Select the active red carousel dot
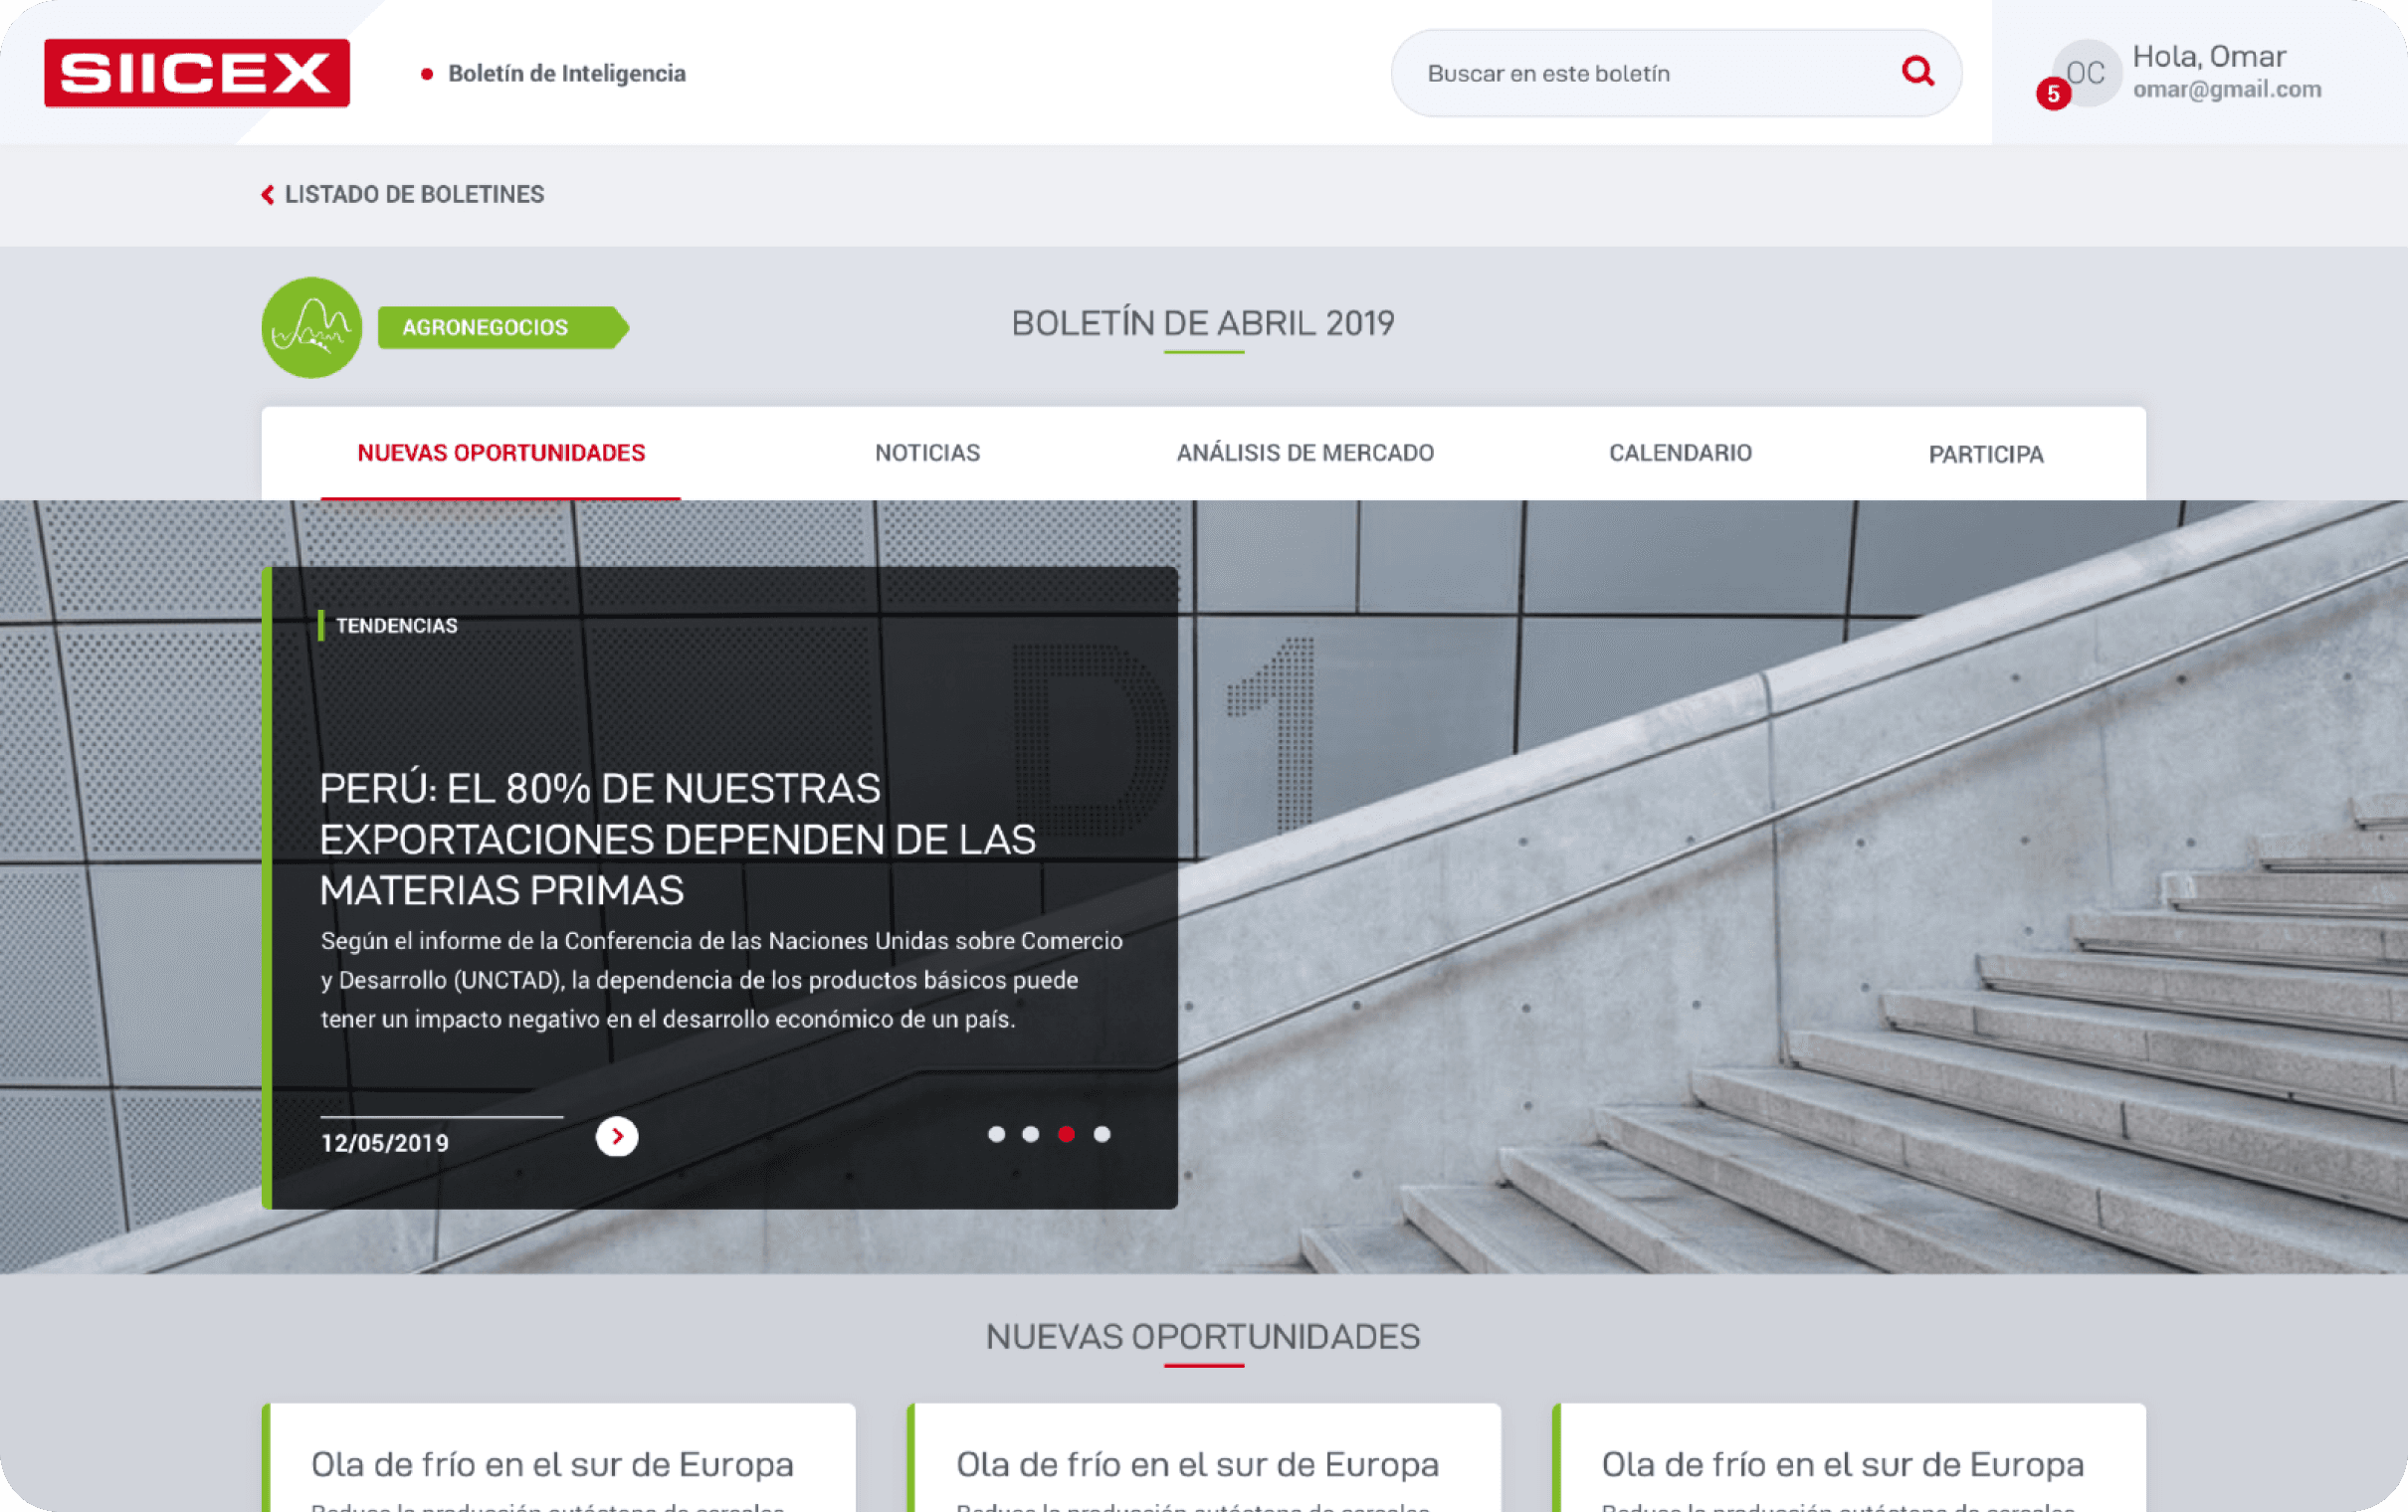The image size is (2408, 1512). click(1066, 1134)
